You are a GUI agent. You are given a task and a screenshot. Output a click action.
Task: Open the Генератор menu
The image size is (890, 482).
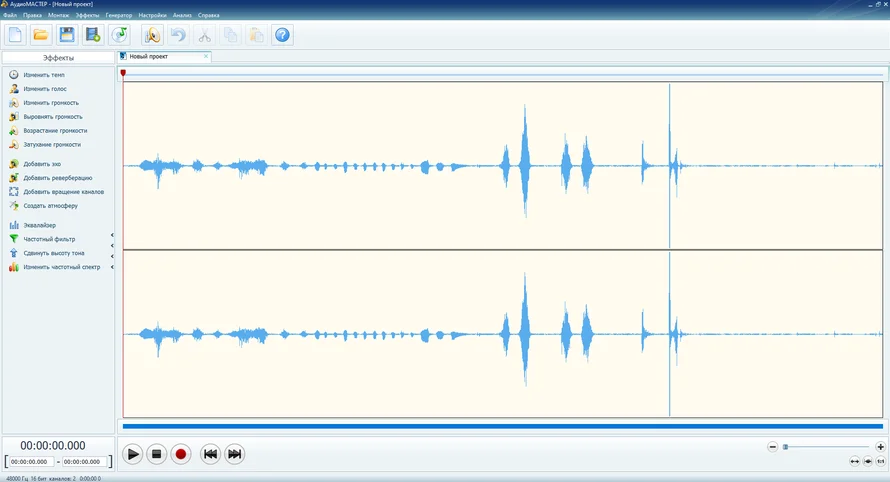click(119, 15)
